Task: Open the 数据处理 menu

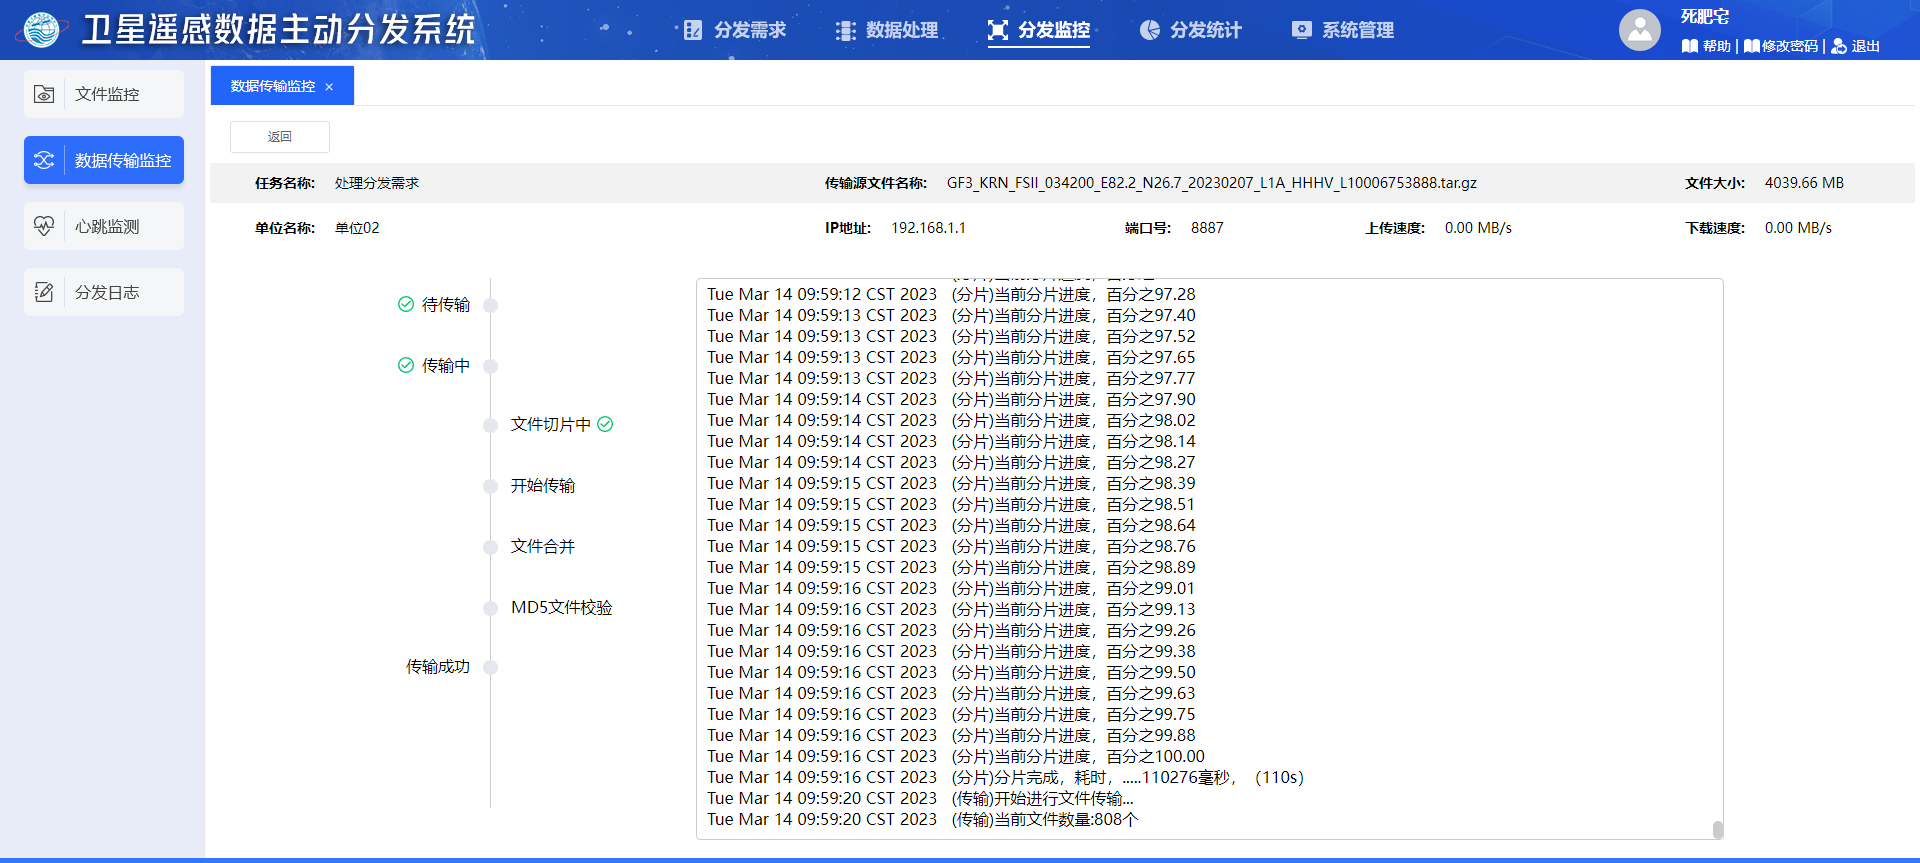Action: (887, 30)
